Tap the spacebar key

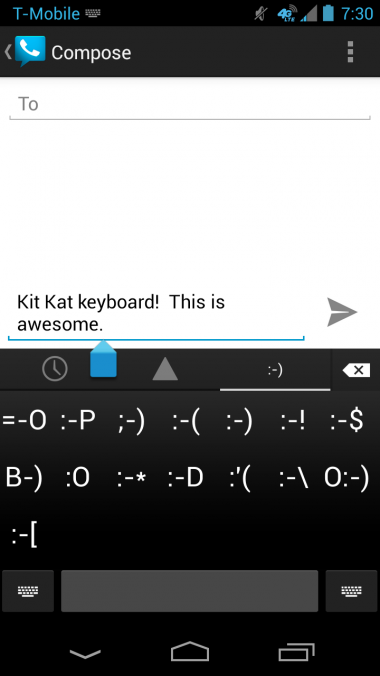point(189,591)
